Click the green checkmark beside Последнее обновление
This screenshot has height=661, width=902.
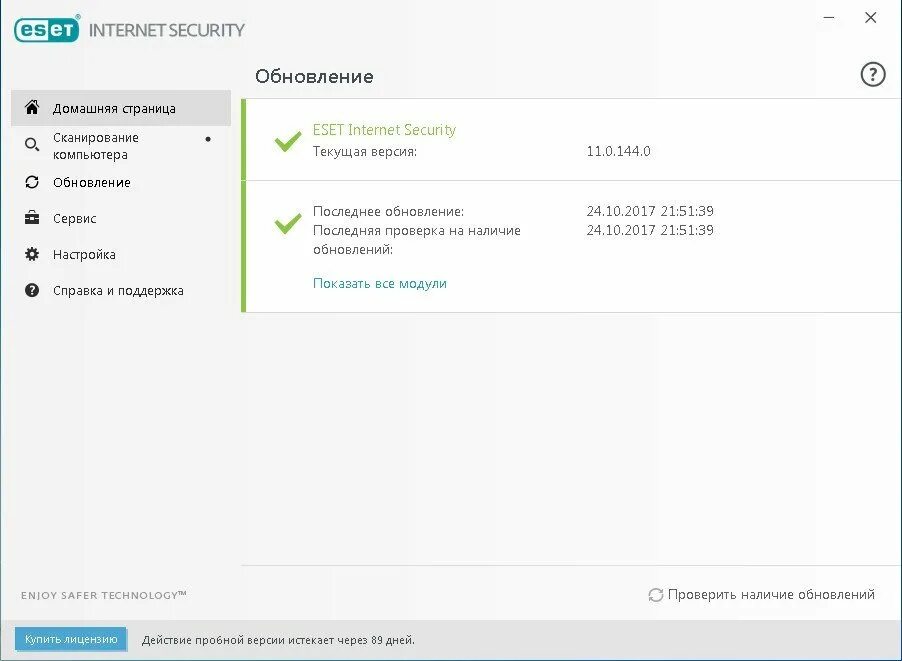click(288, 223)
